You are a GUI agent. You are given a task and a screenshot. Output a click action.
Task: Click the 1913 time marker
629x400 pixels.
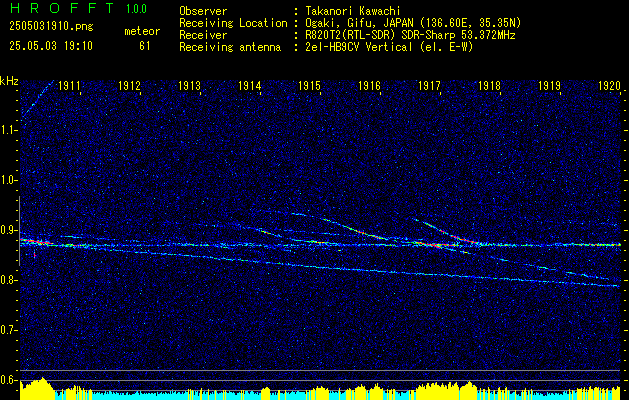click(x=189, y=85)
